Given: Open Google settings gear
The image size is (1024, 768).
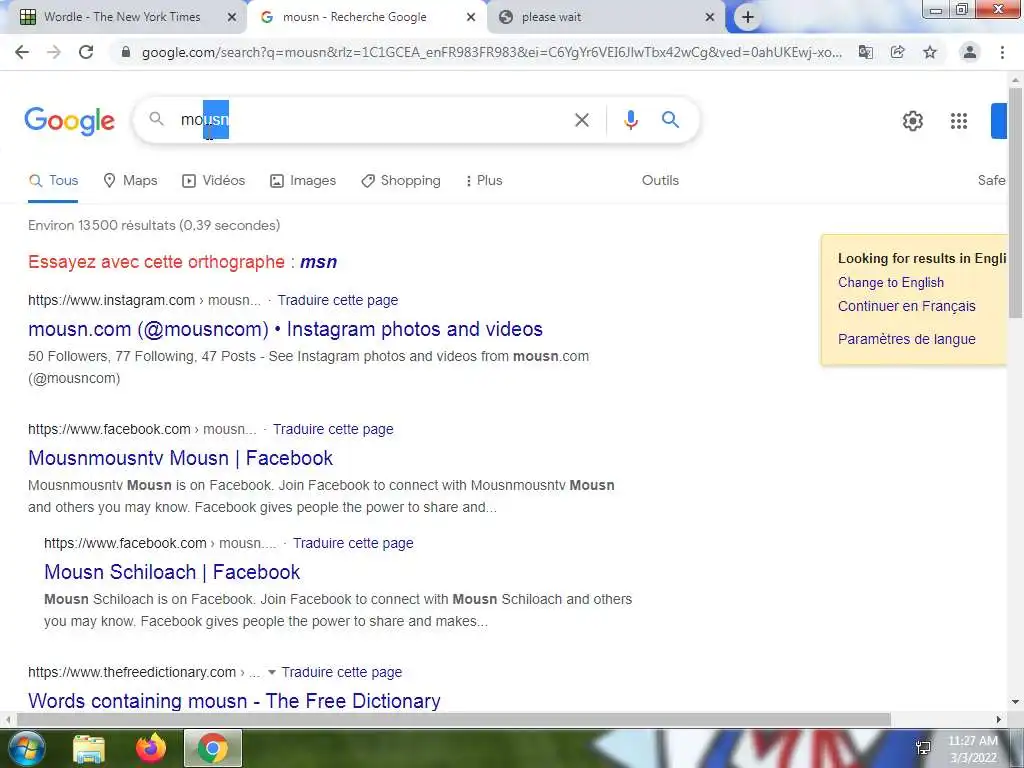Looking at the screenshot, I should (912, 121).
